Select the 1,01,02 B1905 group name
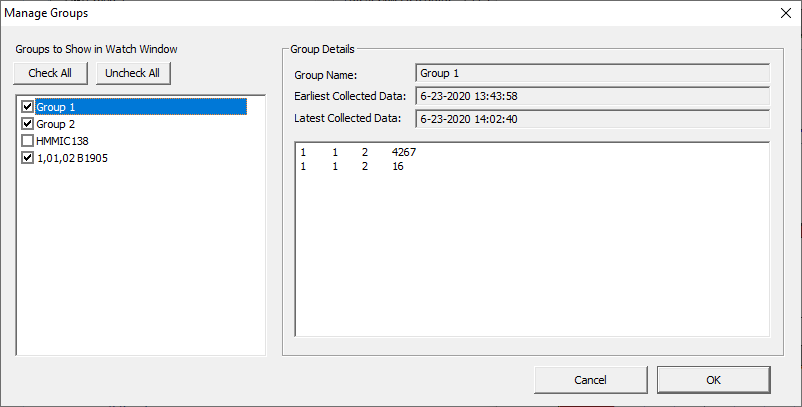The image size is (802, 407). 72,158
